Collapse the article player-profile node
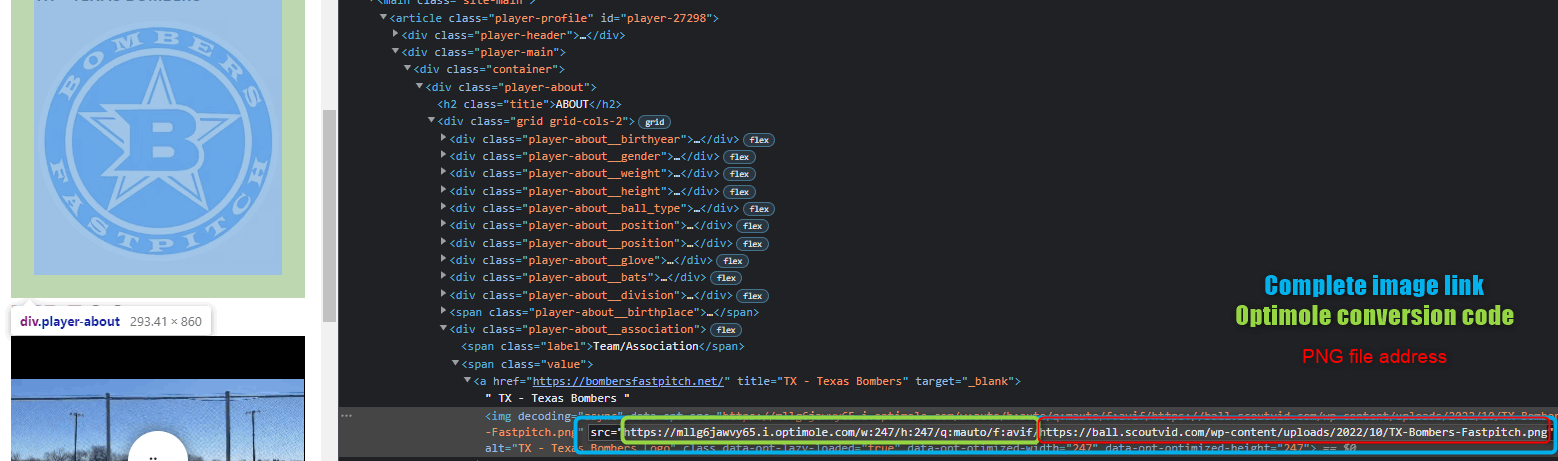 (383, 18)
